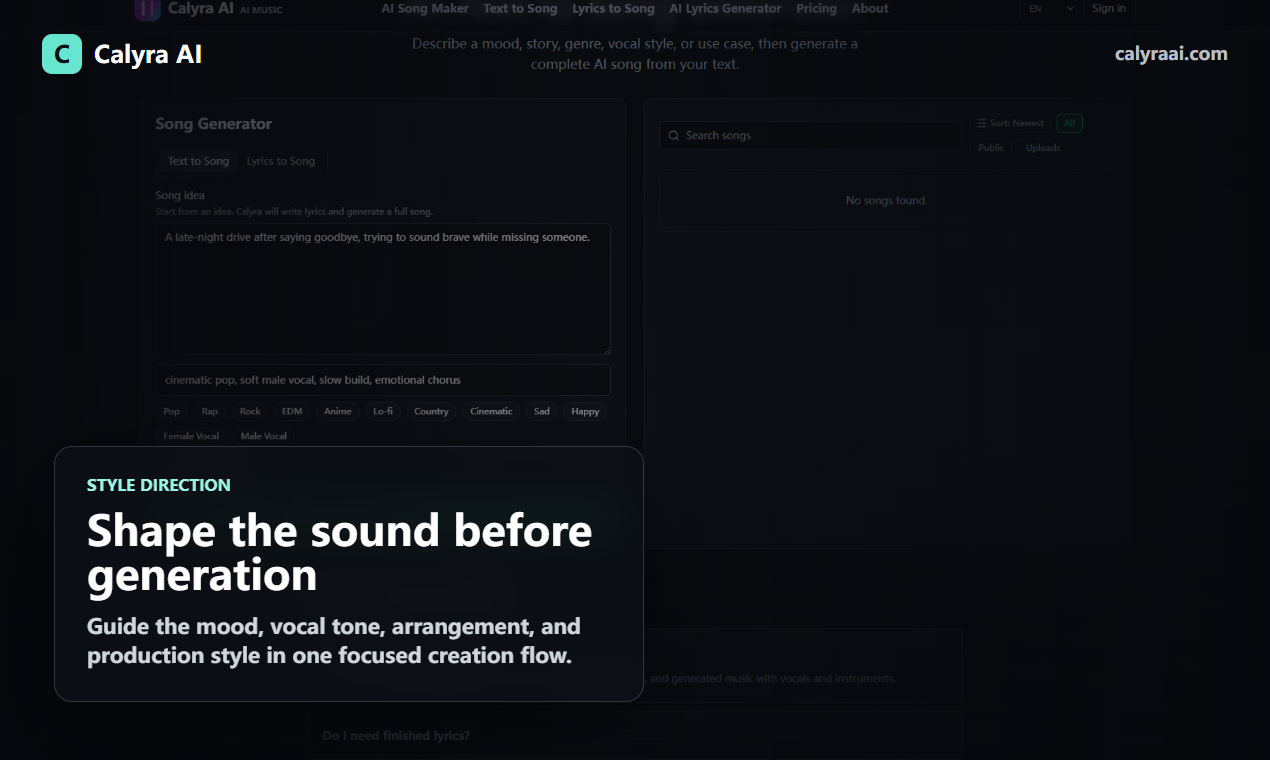Toggle the Lo-fi style tag

[383, 411]
